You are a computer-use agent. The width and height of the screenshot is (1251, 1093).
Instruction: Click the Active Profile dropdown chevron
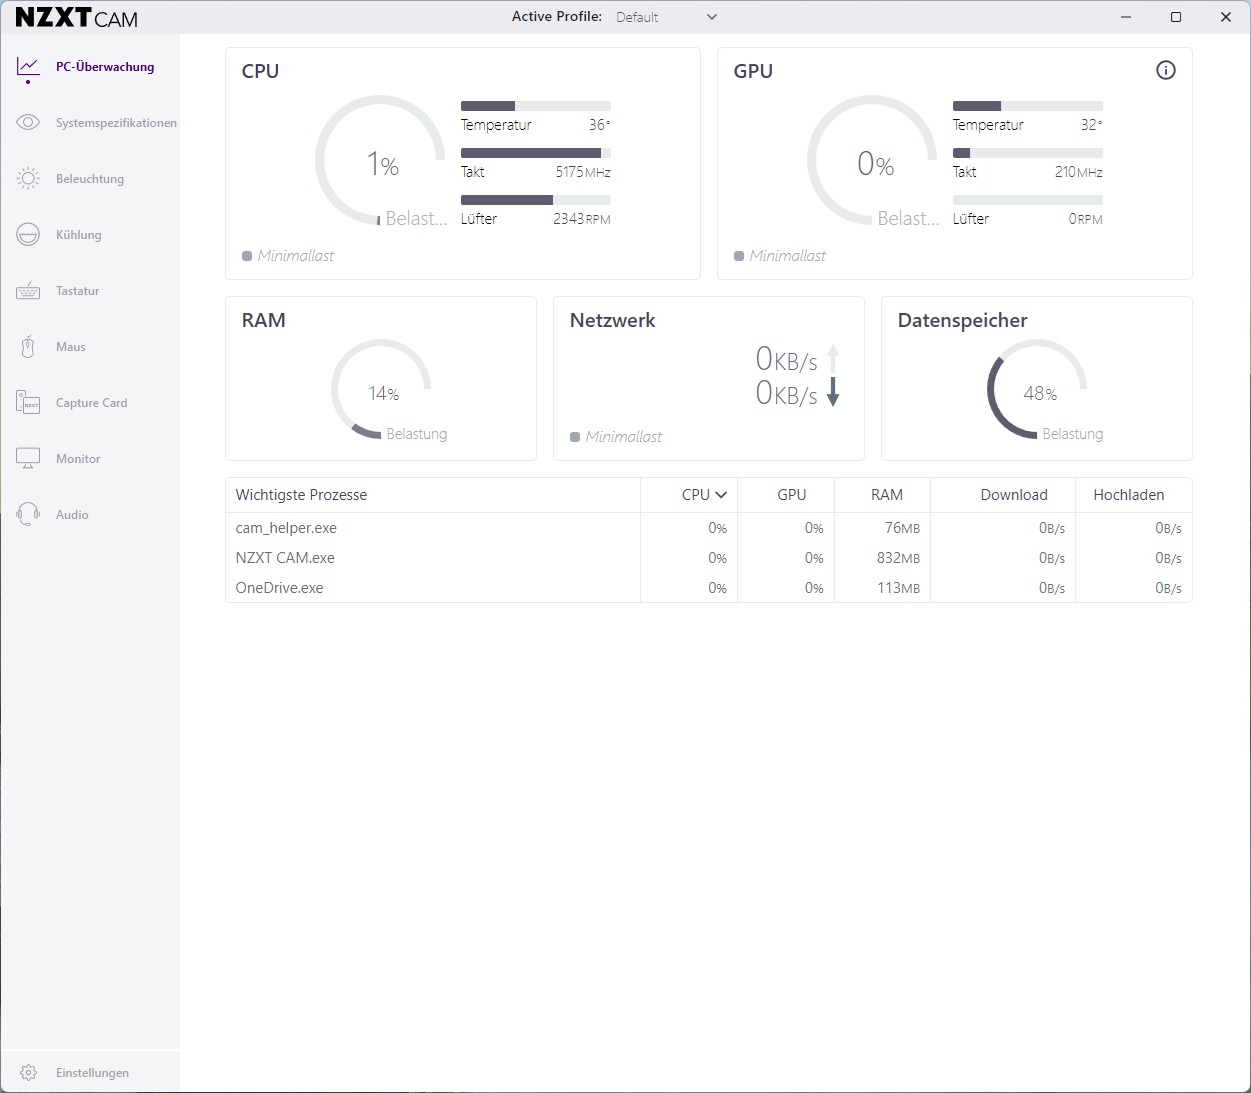point(712,17)
